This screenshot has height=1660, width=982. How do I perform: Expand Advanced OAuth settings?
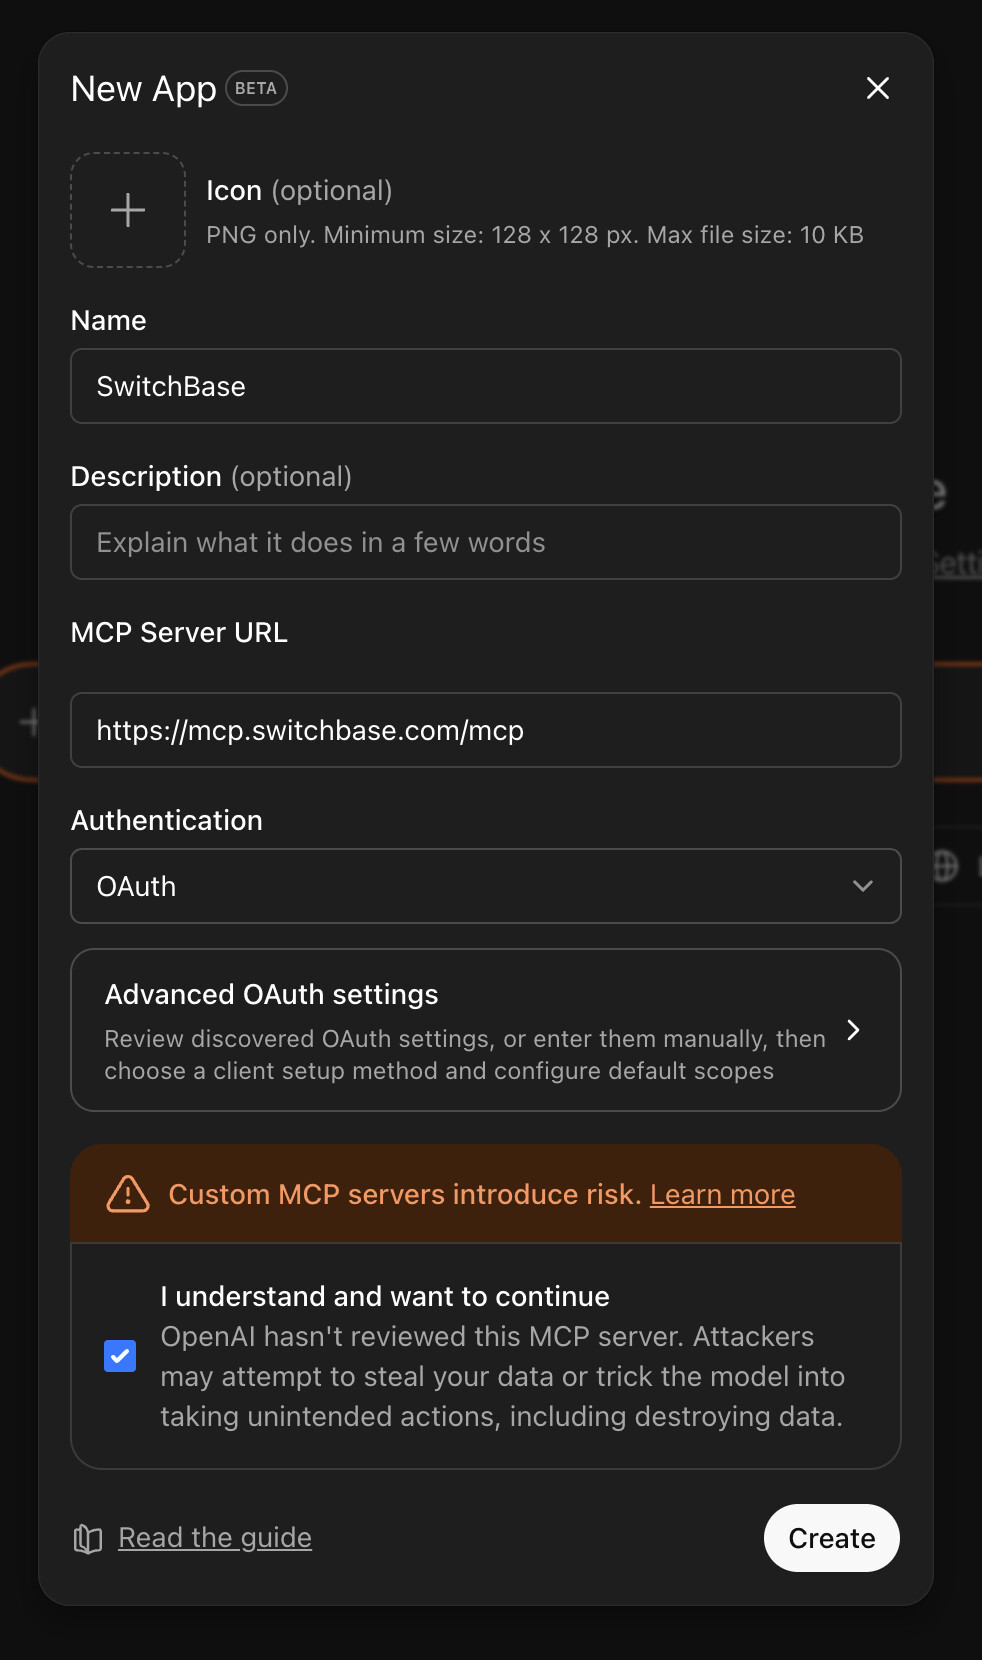tap(486, 1030)
